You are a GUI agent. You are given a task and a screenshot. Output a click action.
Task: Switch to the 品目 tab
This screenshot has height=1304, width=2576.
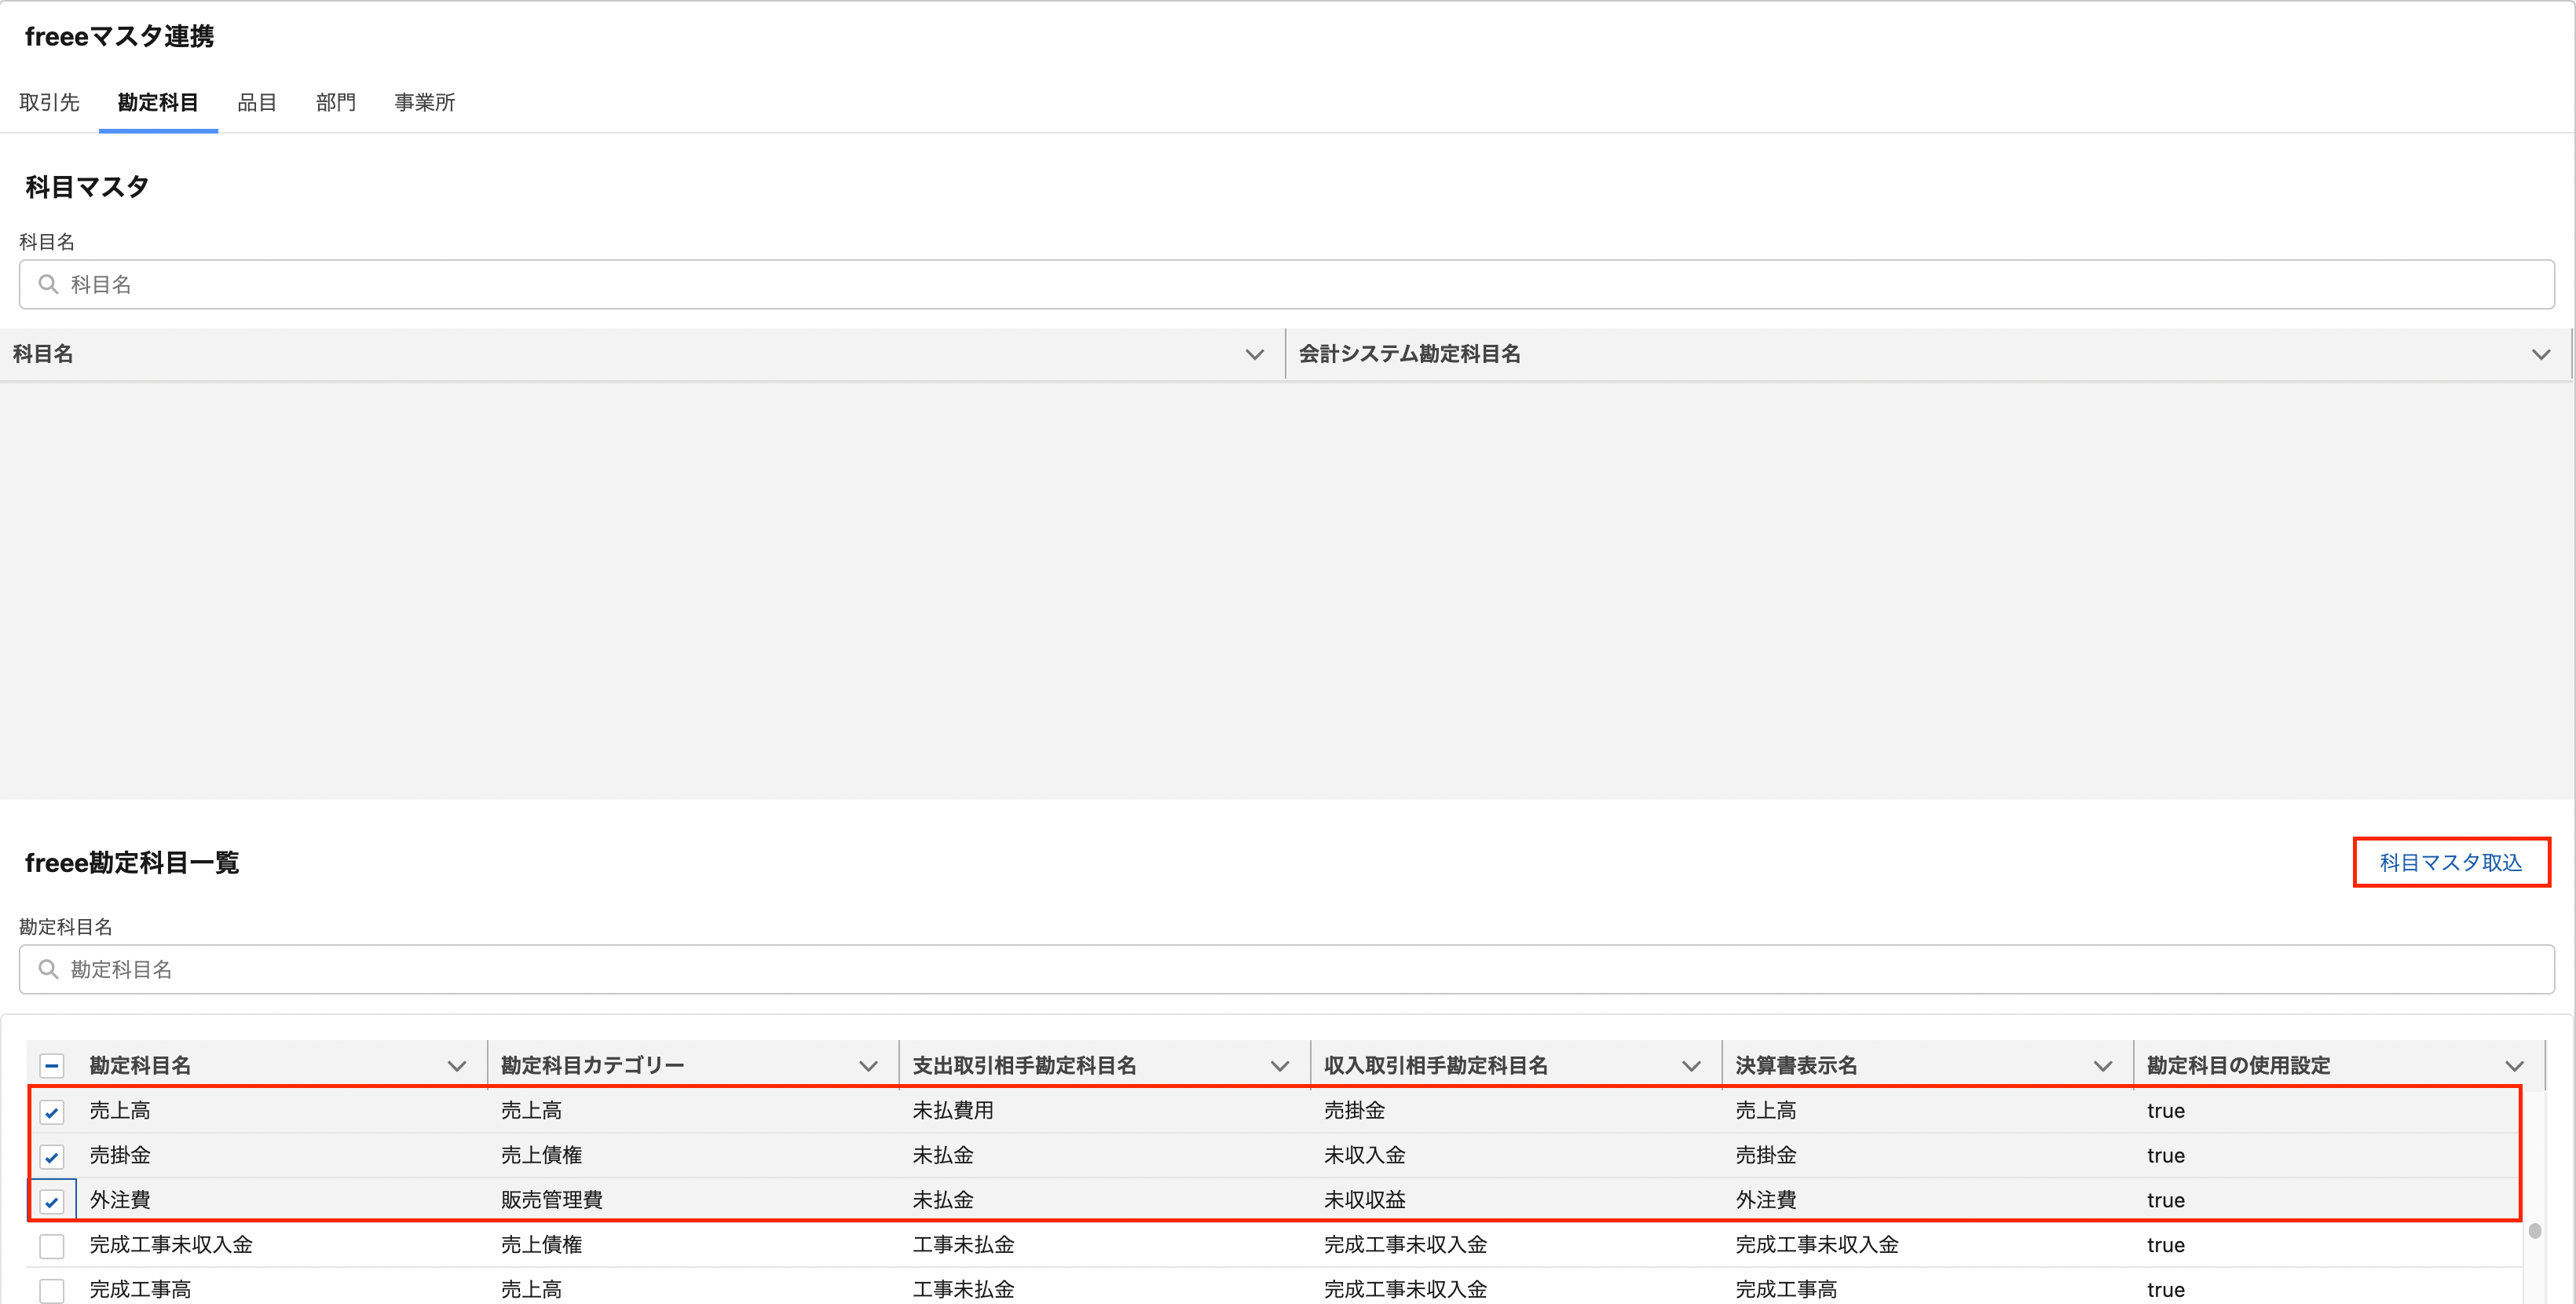(x=256, y=102)
